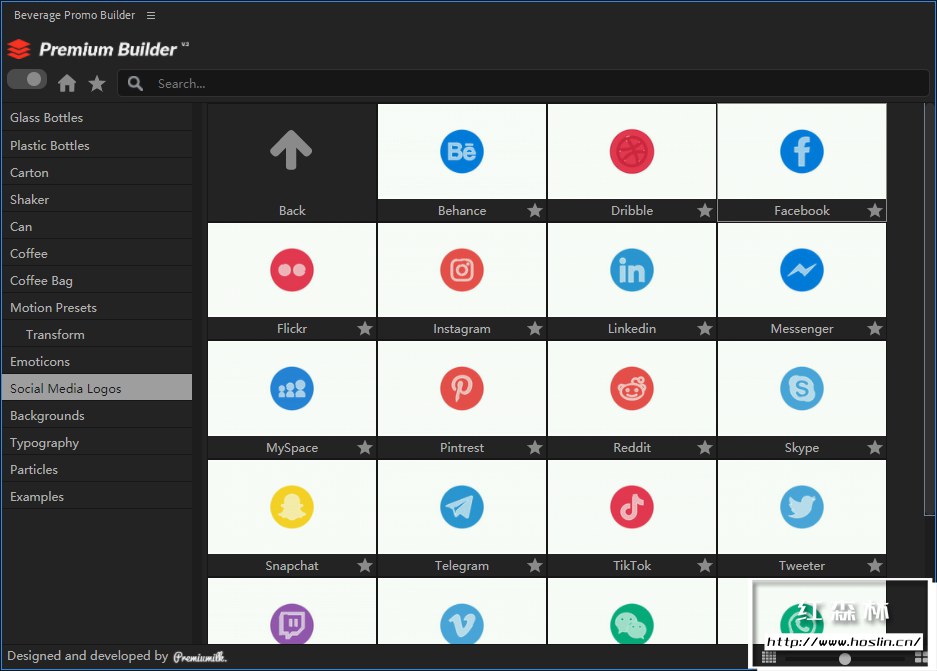Favorite Reddit with its star
This screenshot has height=671, width=937.
(705, 447)
